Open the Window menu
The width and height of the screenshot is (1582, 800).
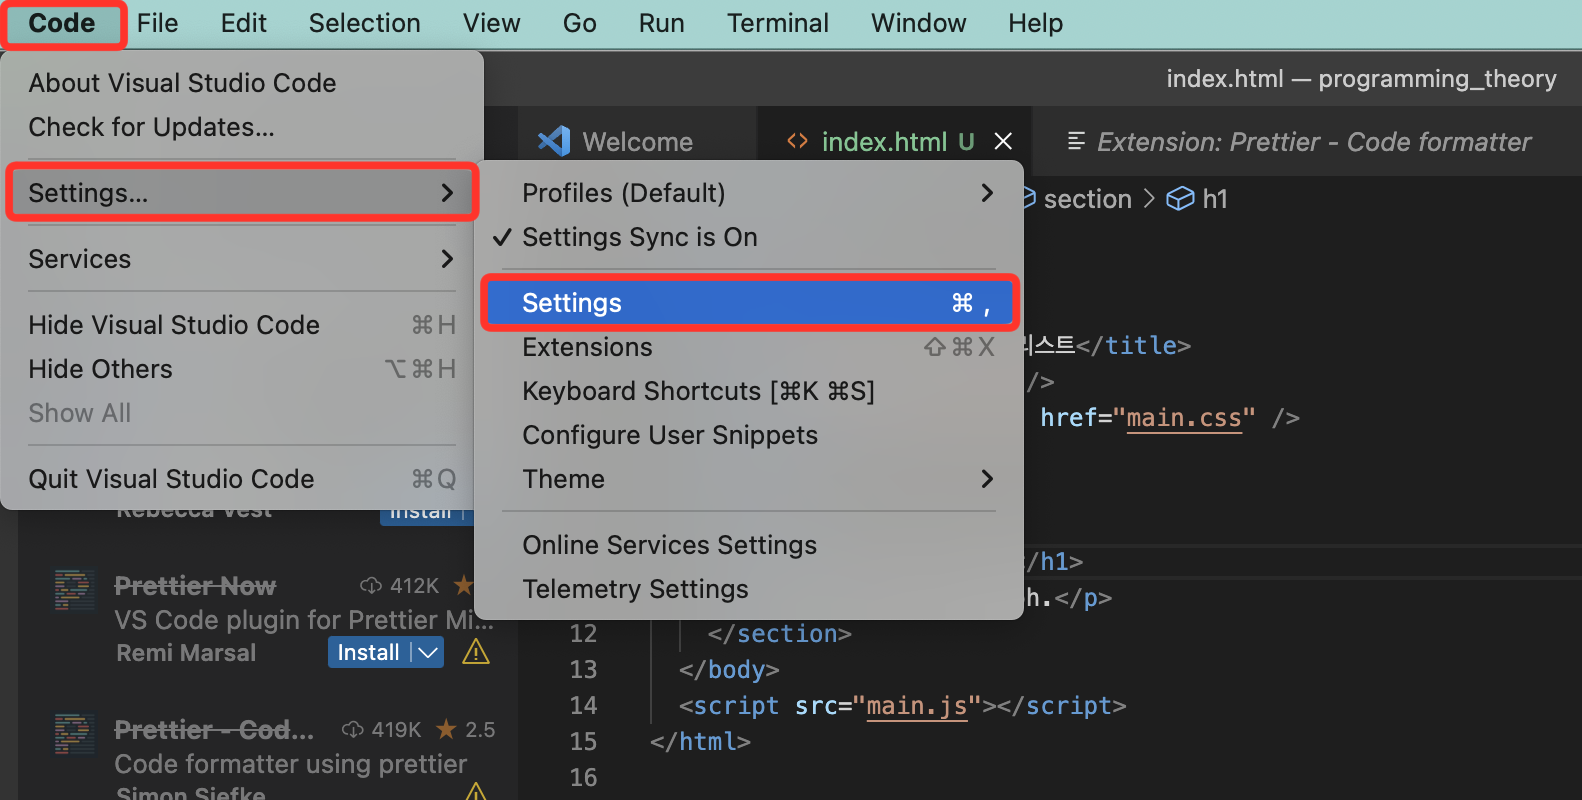(x=918, y=23)
